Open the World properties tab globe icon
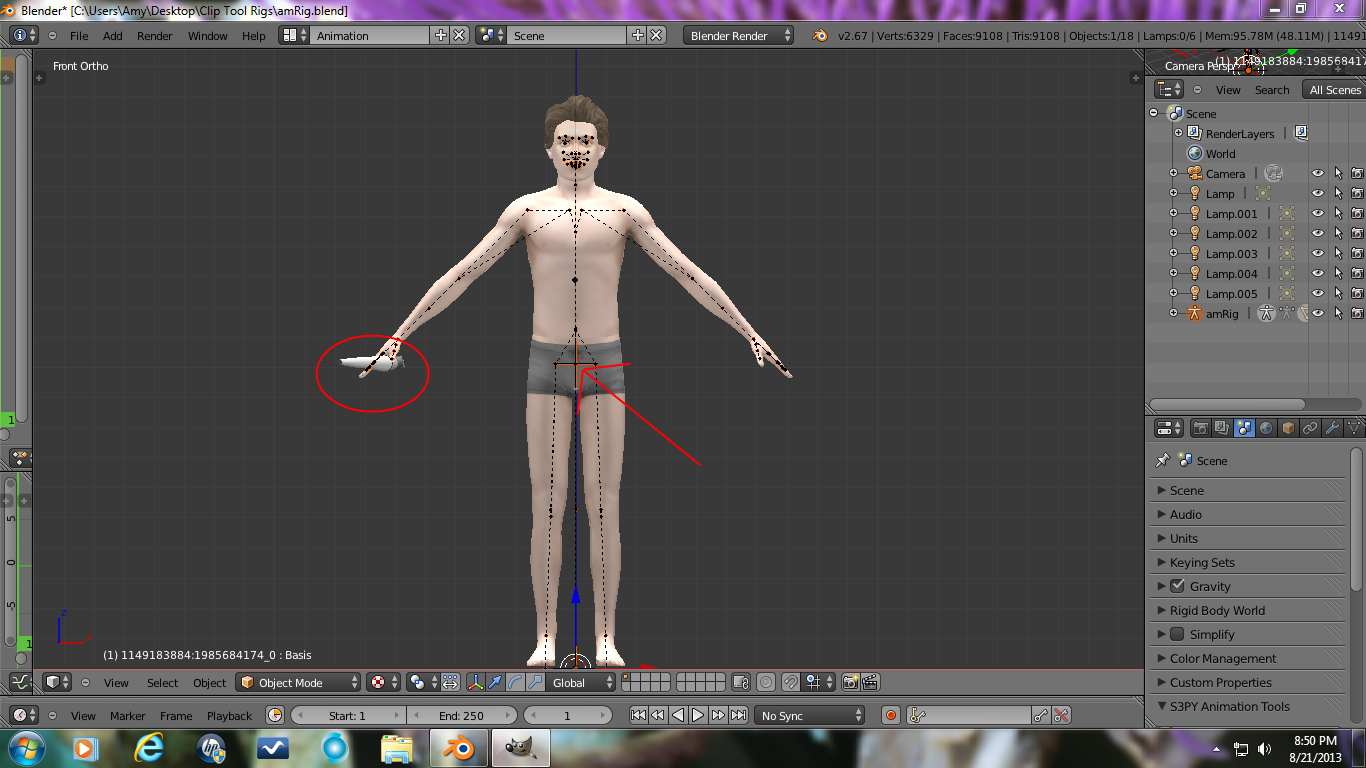The width and height of the screenshot is (1366, 768). tap(1266, 428)
